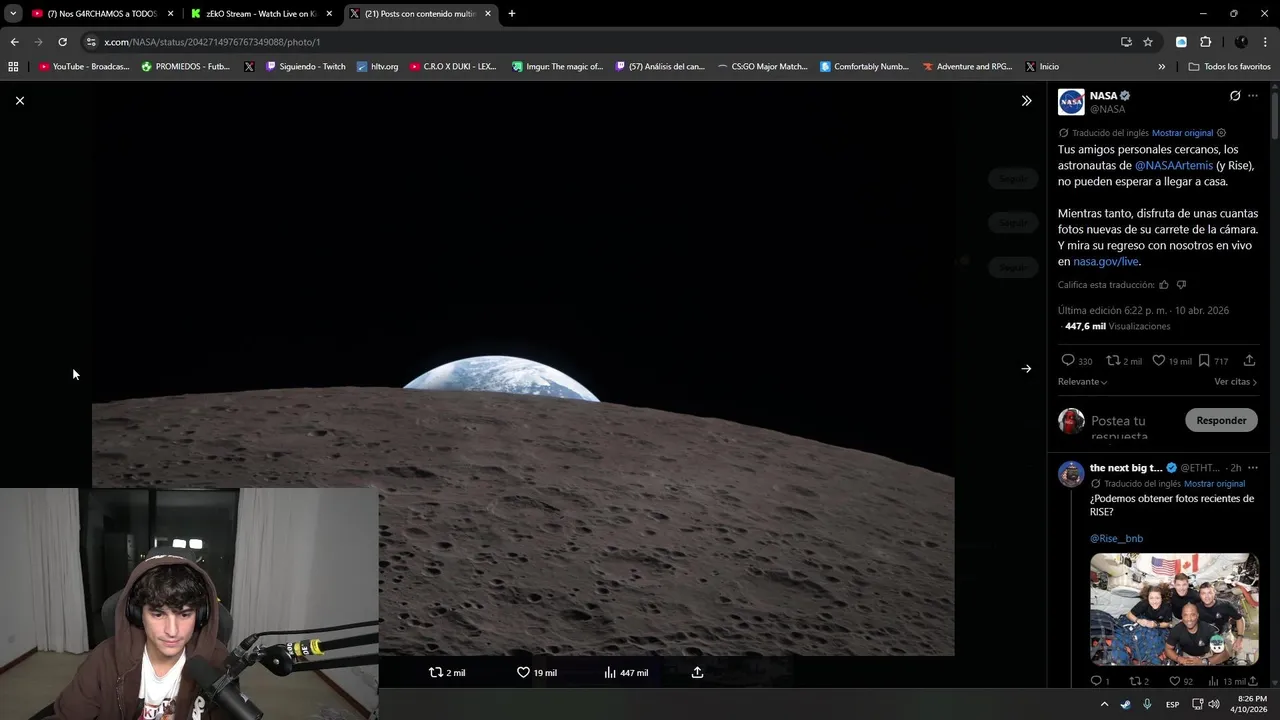Open Comfortably Numb... bookmark
The image size is (1280, 720).
pos(864,67)
